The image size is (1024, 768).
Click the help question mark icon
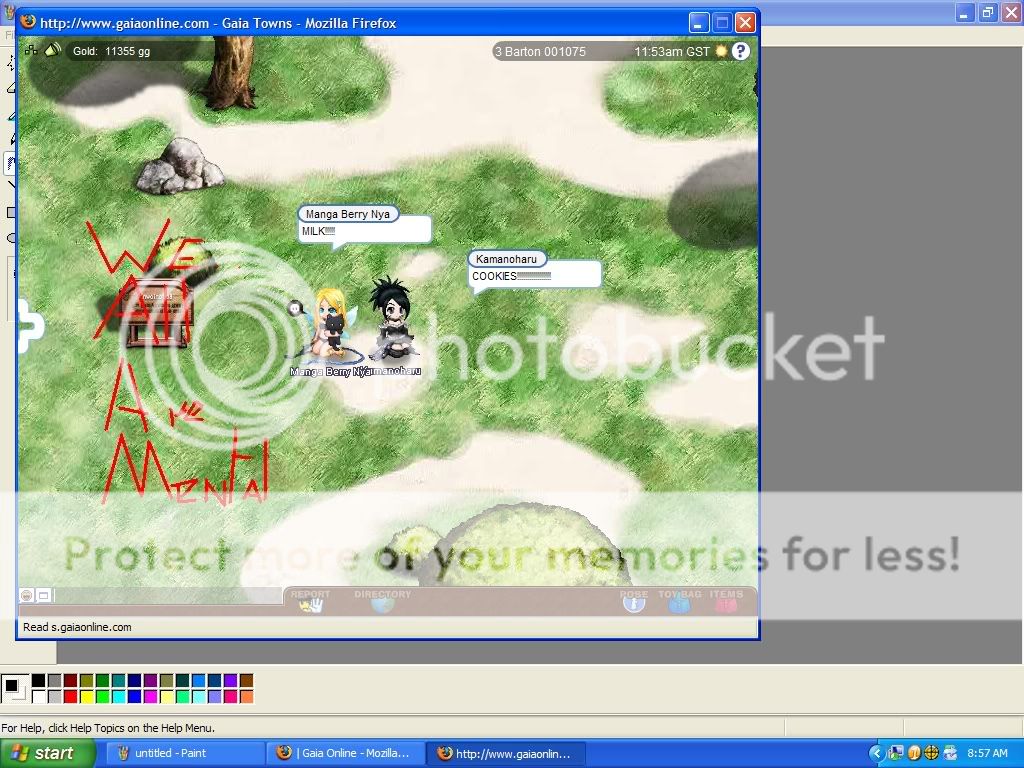pos(740,51)
